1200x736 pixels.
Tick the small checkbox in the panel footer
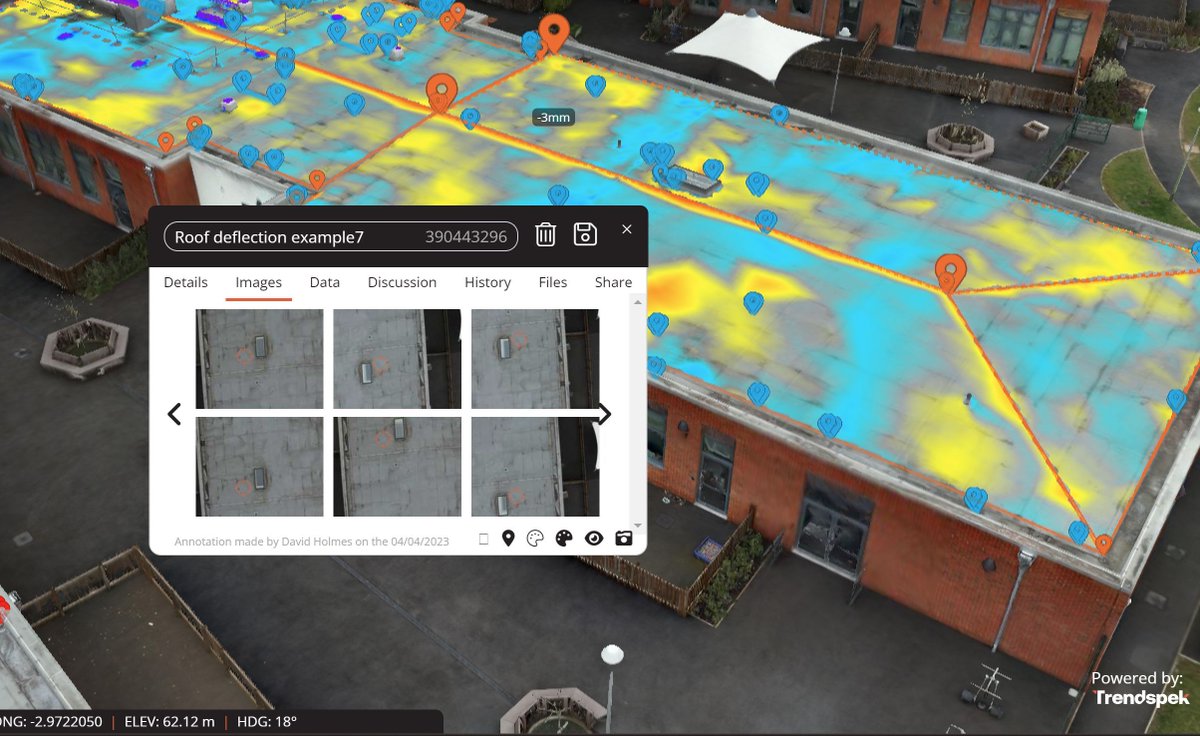coord(484,540)
